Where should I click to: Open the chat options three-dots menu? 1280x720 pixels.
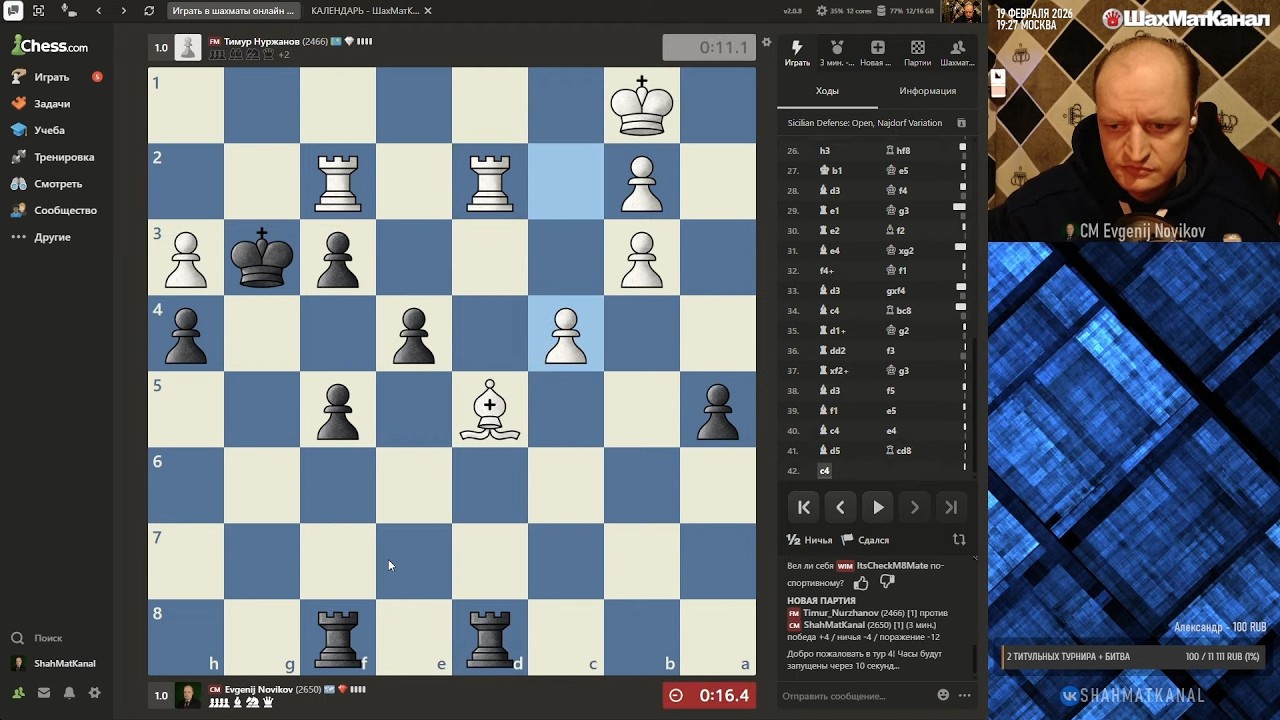tap(964, 695)
